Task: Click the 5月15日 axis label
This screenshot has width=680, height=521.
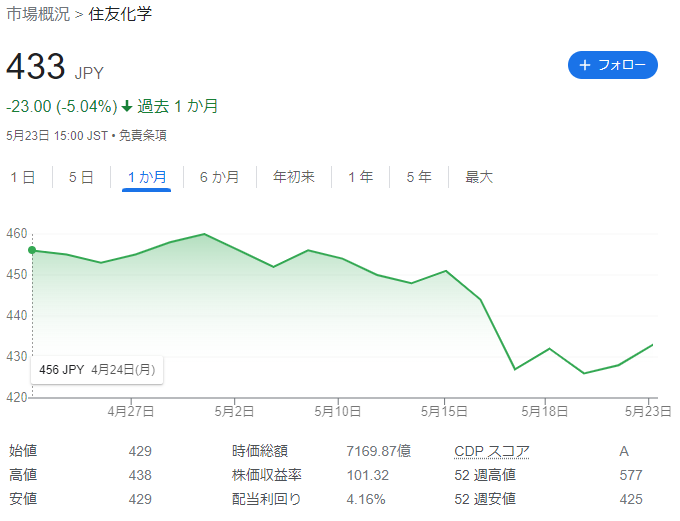Action: click(x=444, y=411)
